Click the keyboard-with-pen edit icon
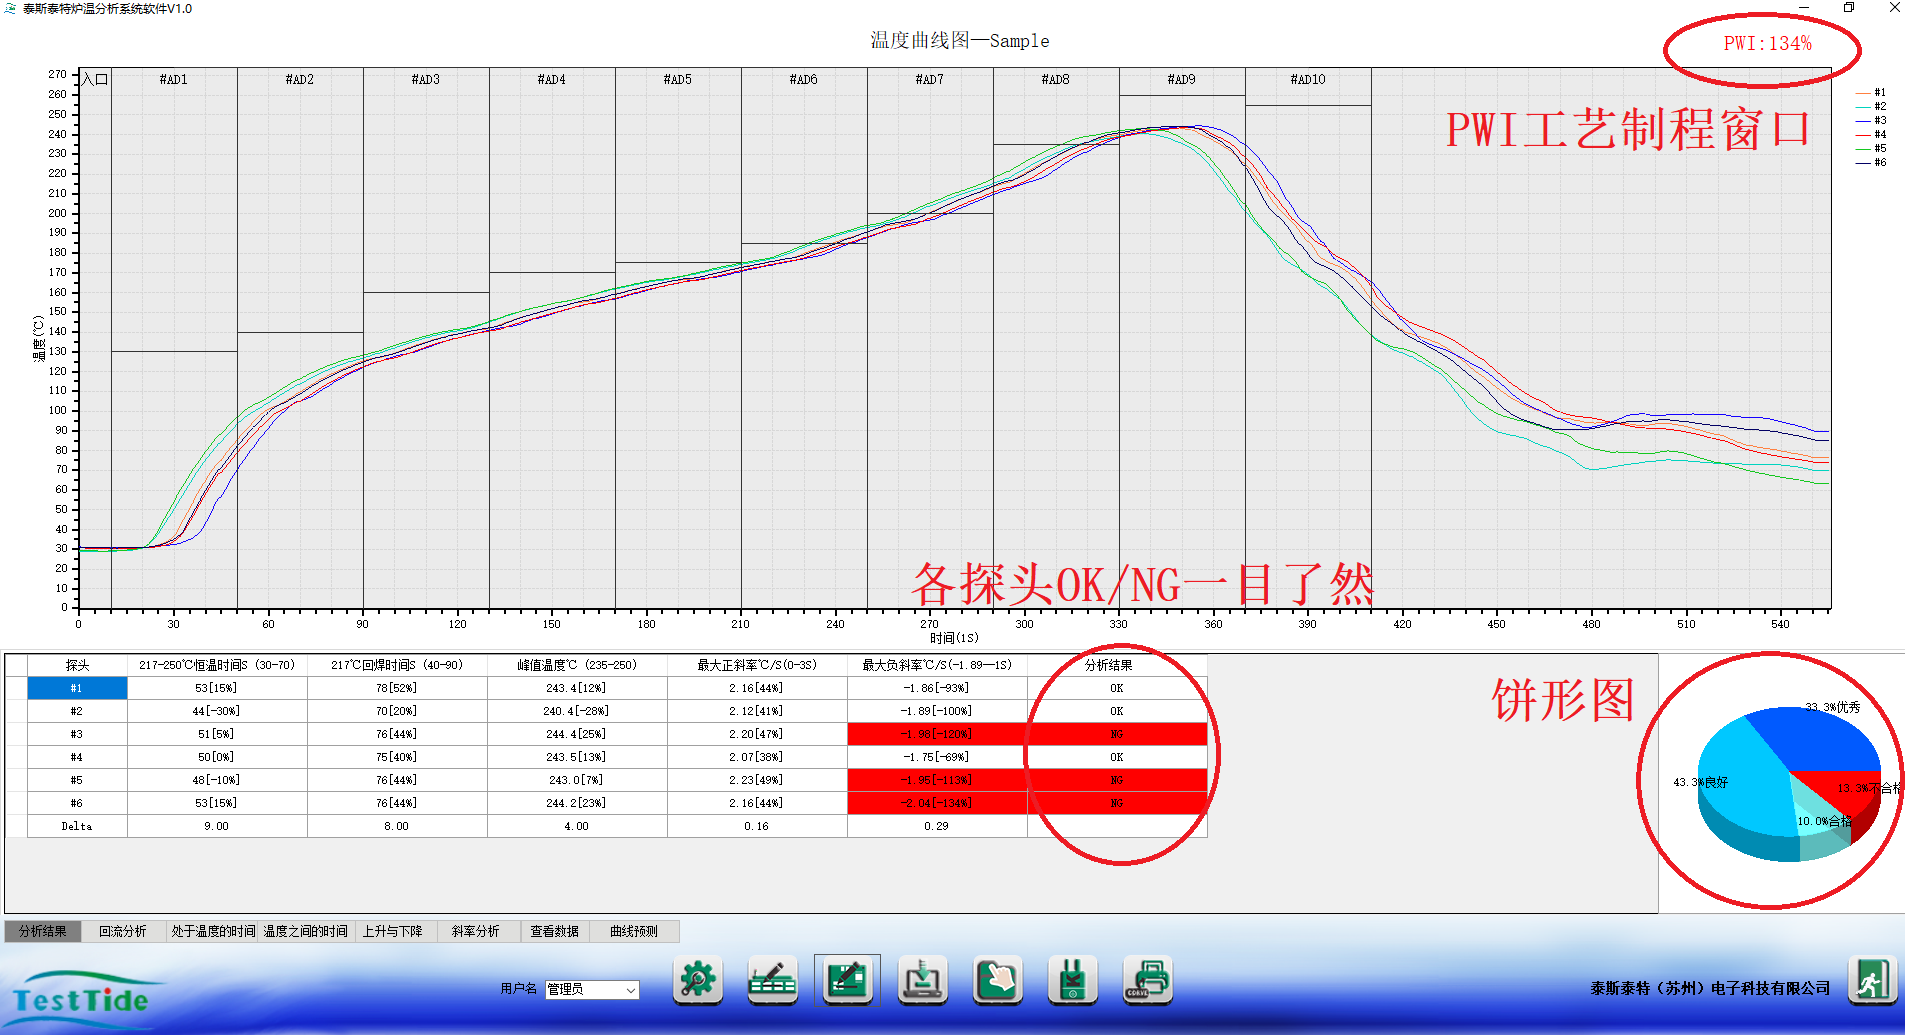1905x1035 pixels. 772,980
